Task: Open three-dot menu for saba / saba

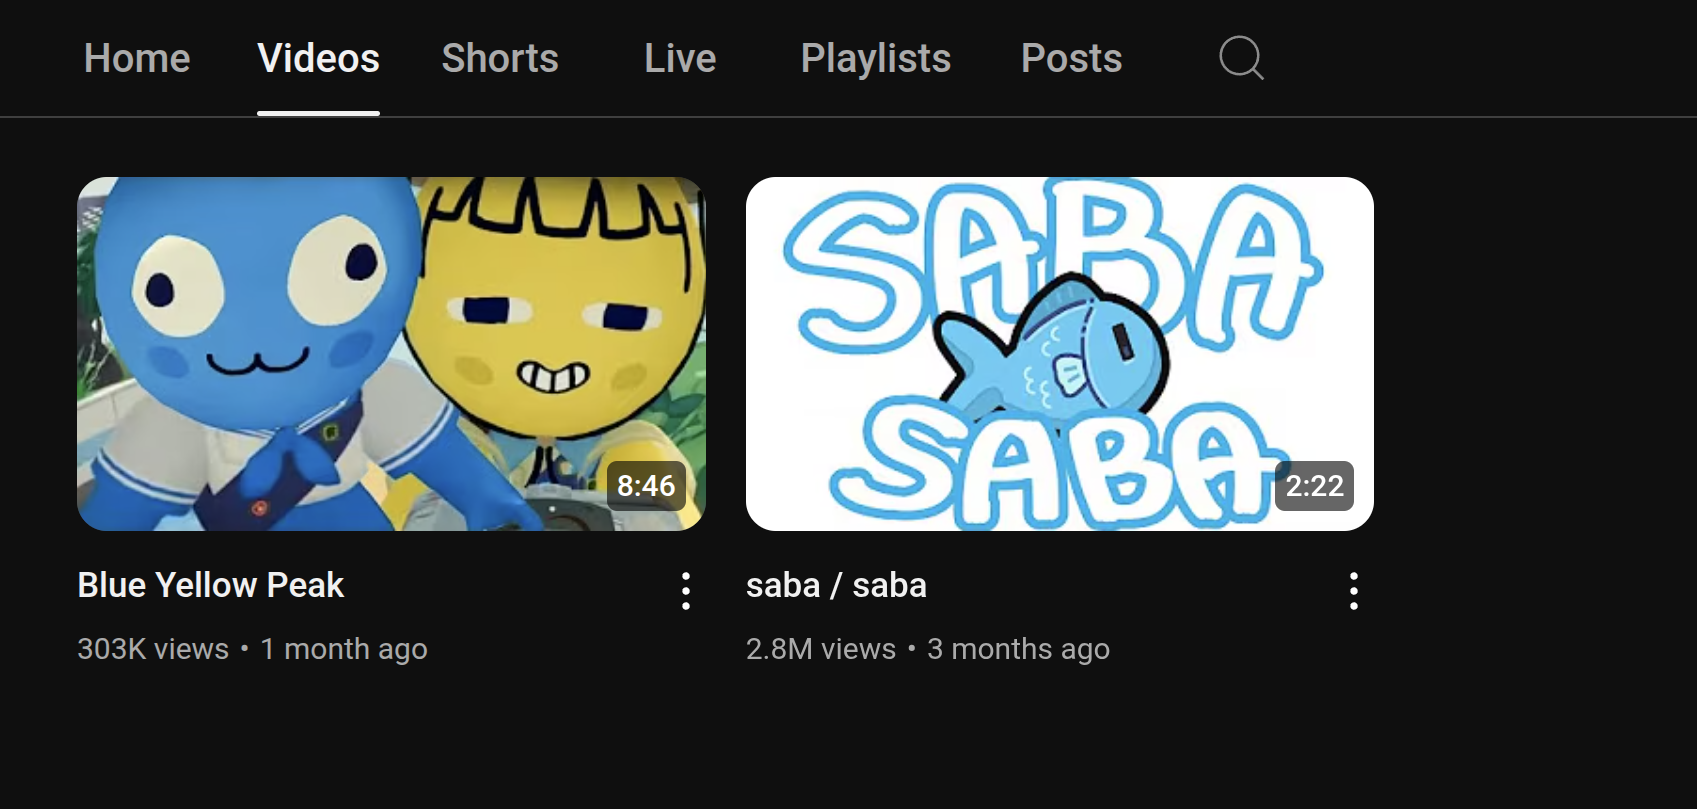Action: pyautogui.click(x=1354, y=591)
